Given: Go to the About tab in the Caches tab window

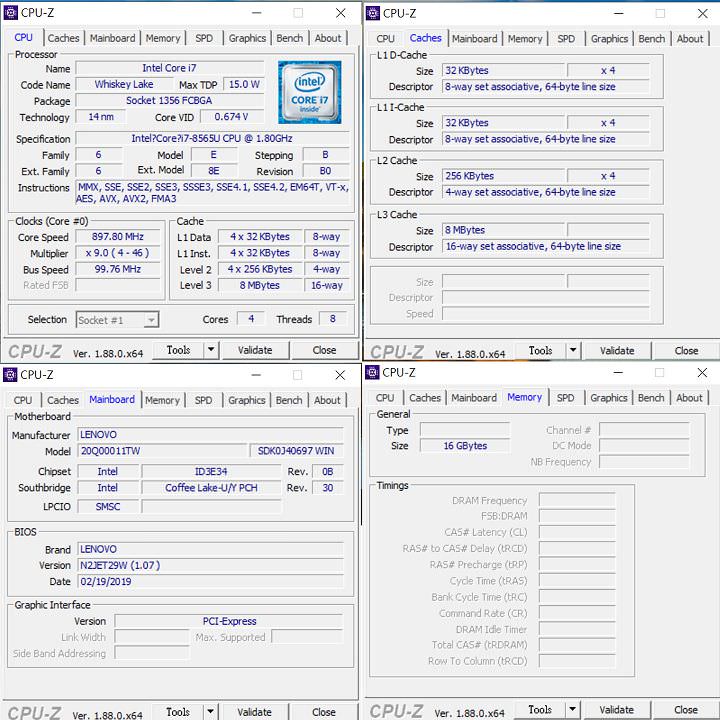Looking at the screenshot, I should coord(690,39).
